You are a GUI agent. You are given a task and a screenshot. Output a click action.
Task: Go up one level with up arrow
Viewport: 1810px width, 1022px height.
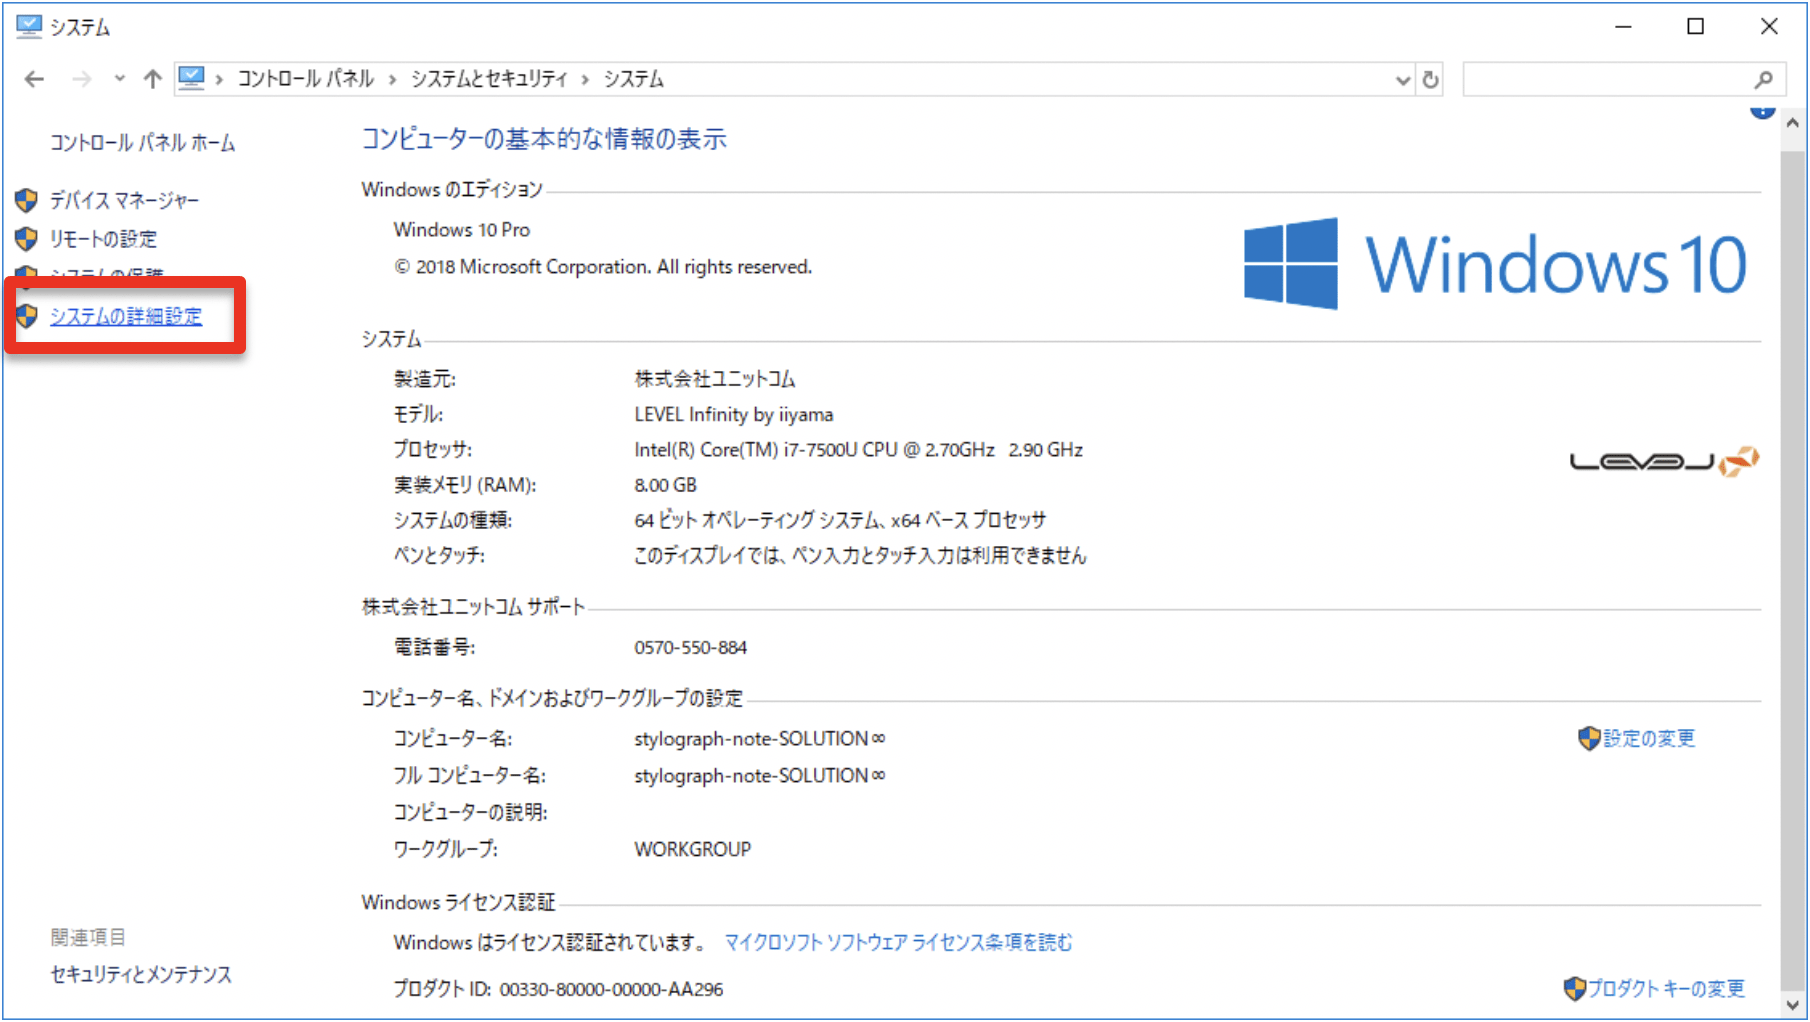(x=152, y=79)
